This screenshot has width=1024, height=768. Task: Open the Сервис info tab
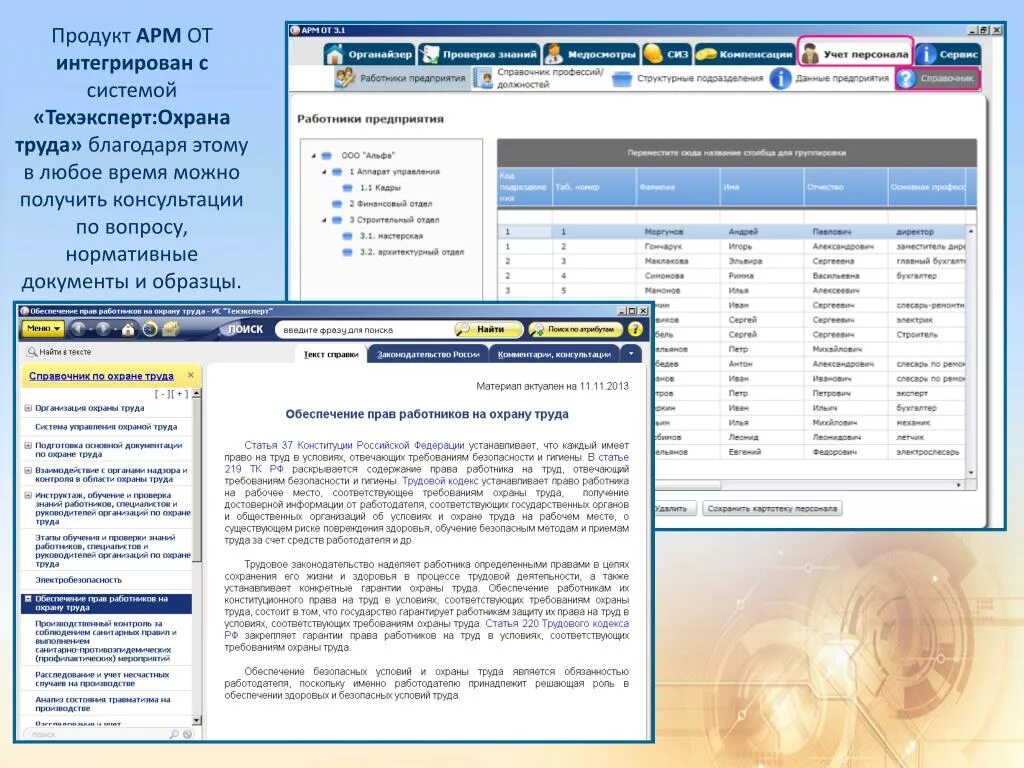[x=947, y=54]
